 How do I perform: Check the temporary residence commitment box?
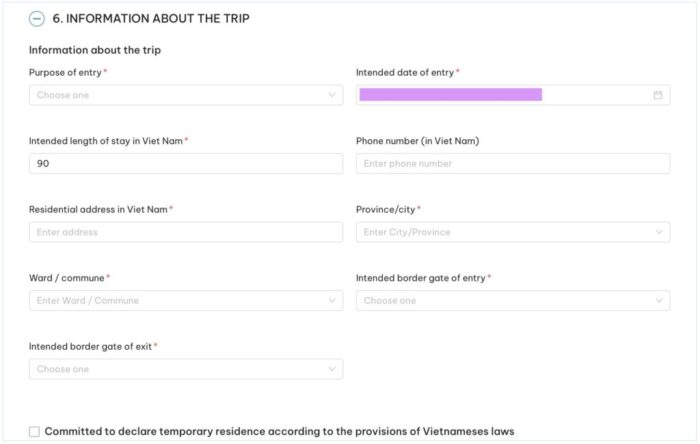point(34,432)
